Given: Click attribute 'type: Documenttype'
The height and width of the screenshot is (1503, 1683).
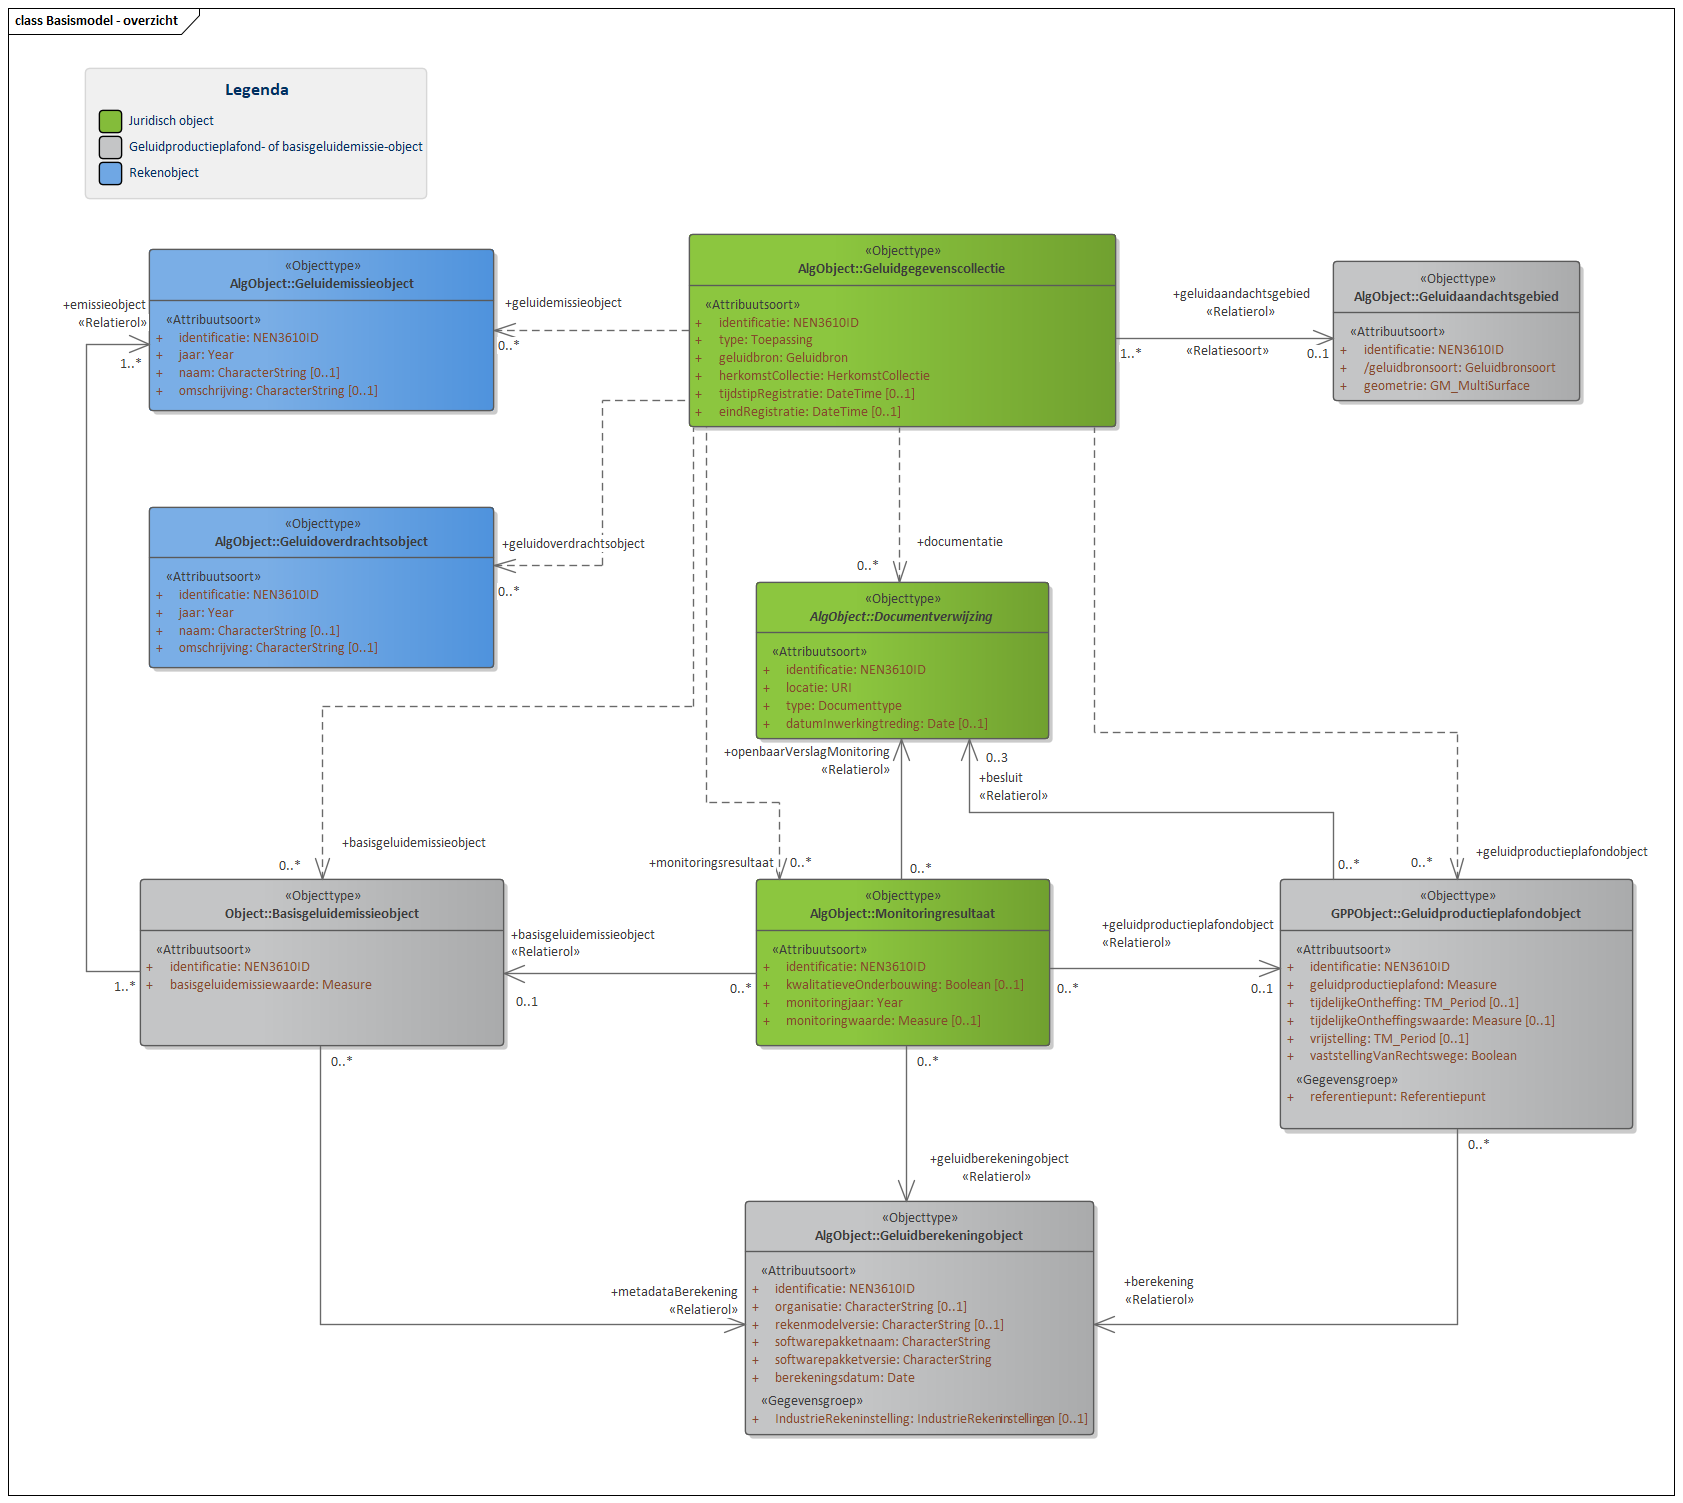Looking at the screenshot, I should pos(843,706).
